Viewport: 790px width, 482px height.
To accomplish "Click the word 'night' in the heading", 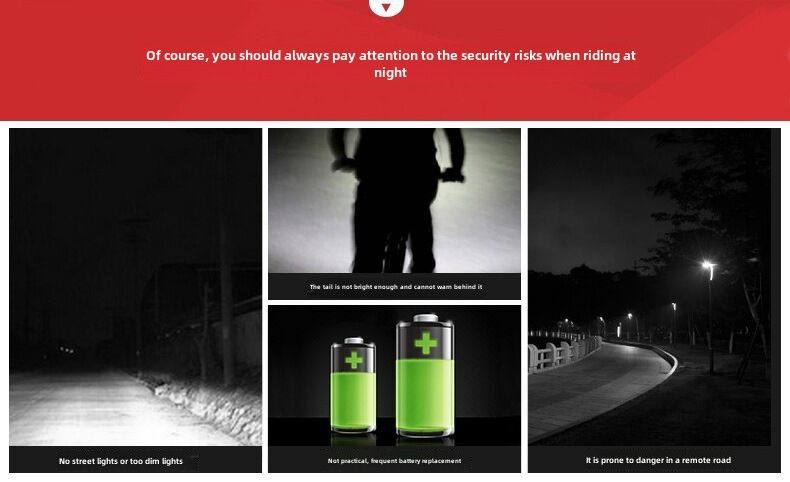I will click(390, 73).
